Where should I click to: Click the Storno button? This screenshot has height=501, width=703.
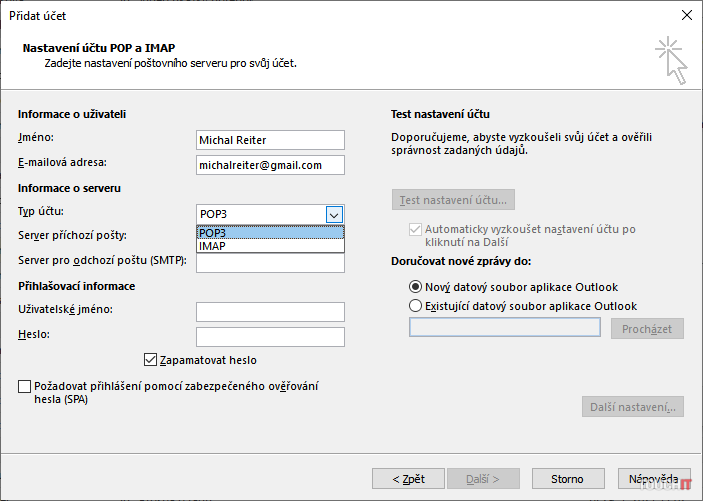pyautogui.click(x=568, y=479)
